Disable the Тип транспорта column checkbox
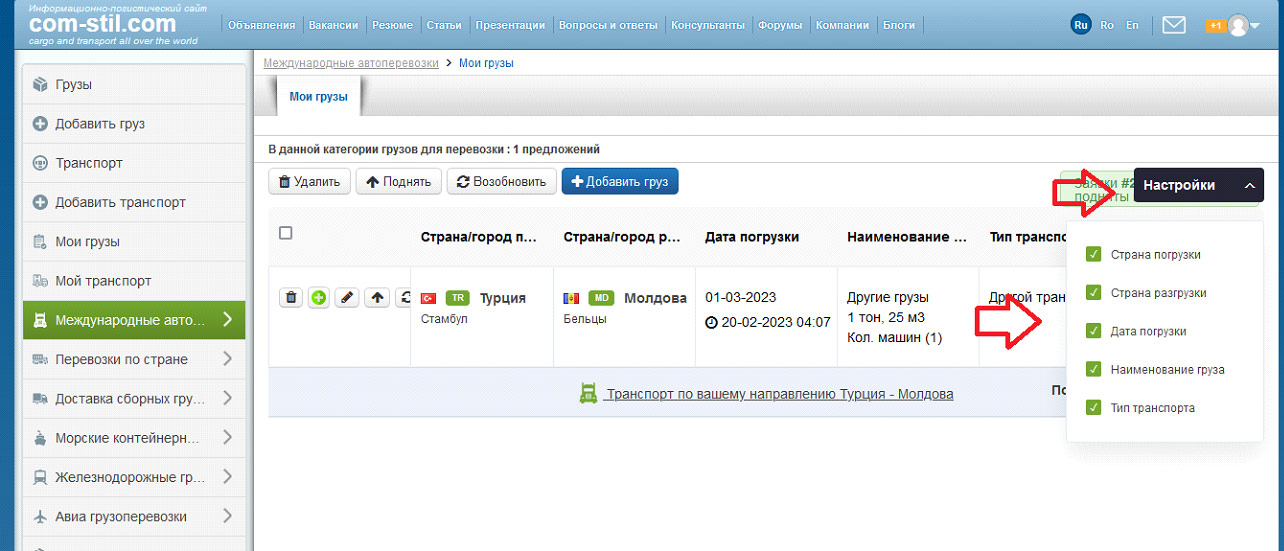The image size is (1284, 551). (1093, 408)
